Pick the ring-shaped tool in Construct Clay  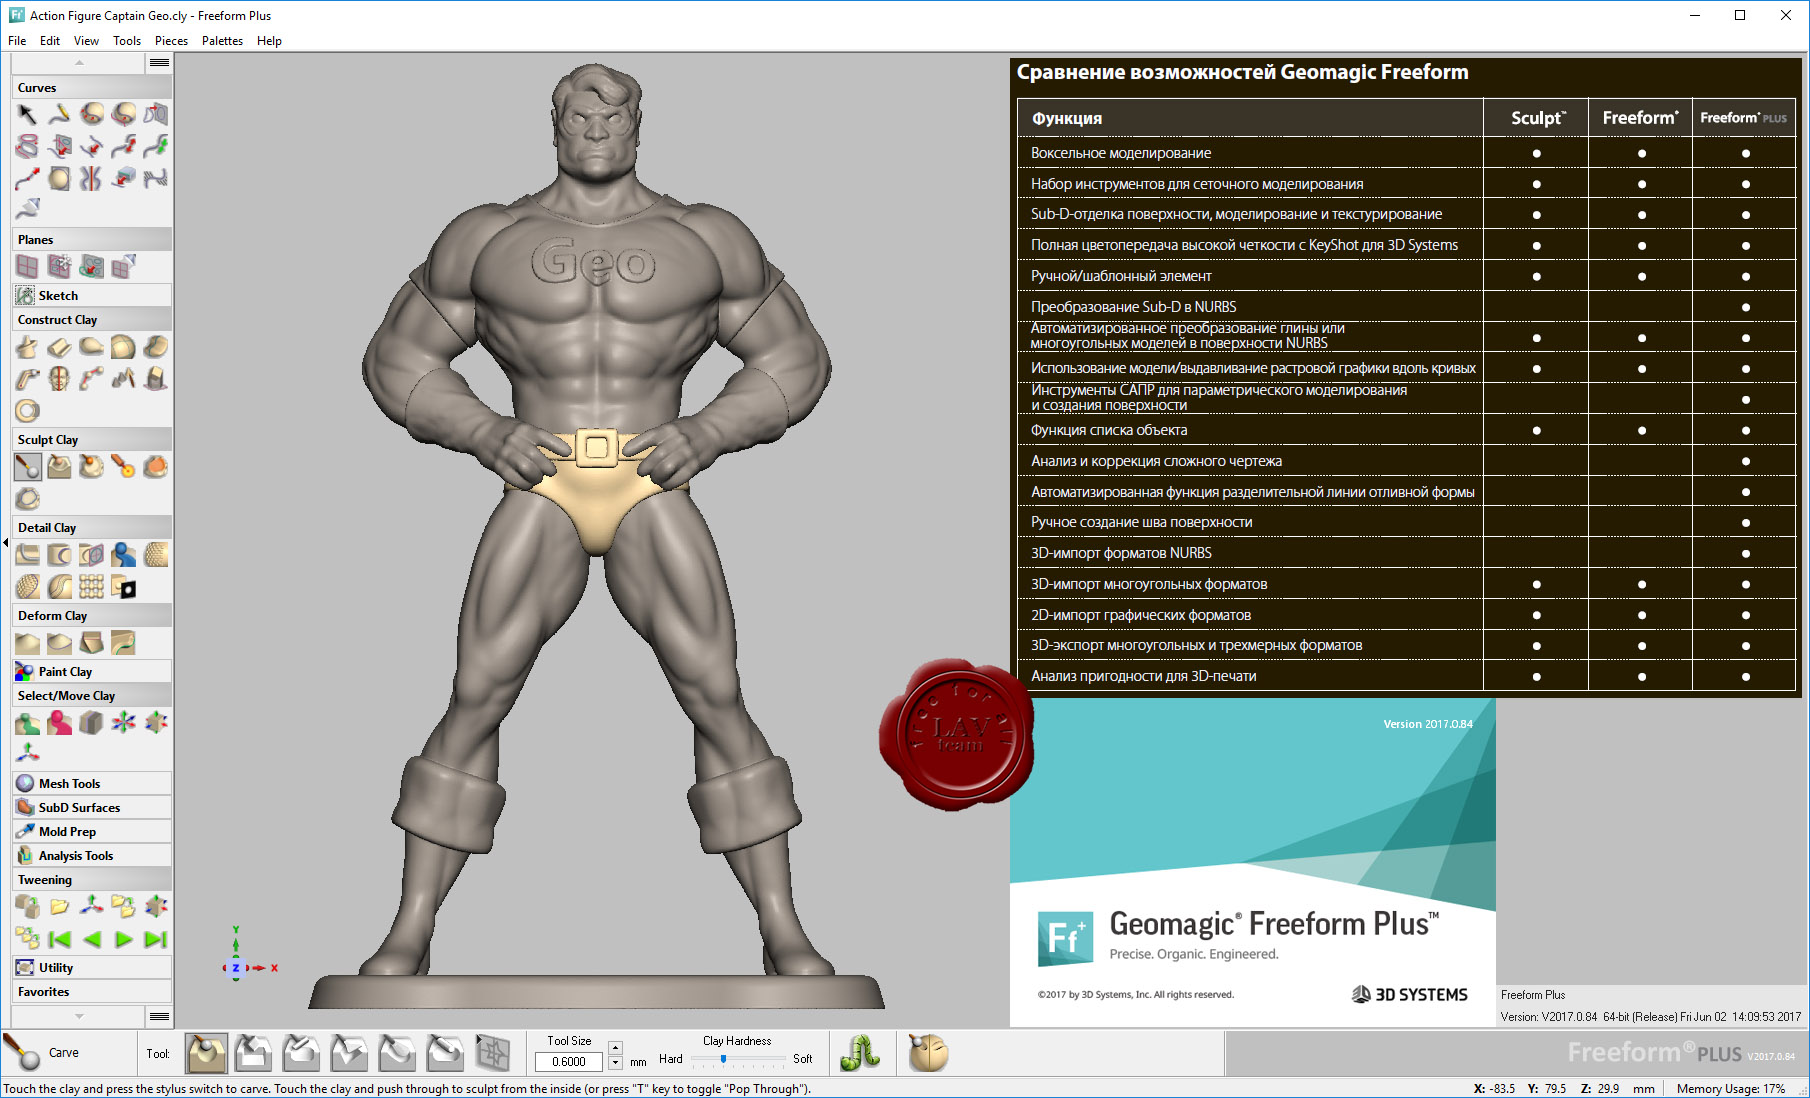click(27, 411)
